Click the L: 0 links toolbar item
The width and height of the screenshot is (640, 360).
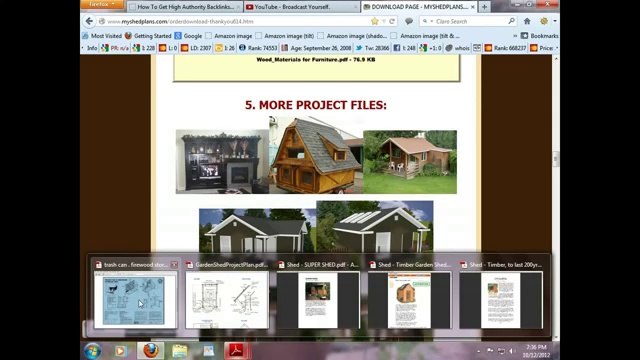click(168, 48)
